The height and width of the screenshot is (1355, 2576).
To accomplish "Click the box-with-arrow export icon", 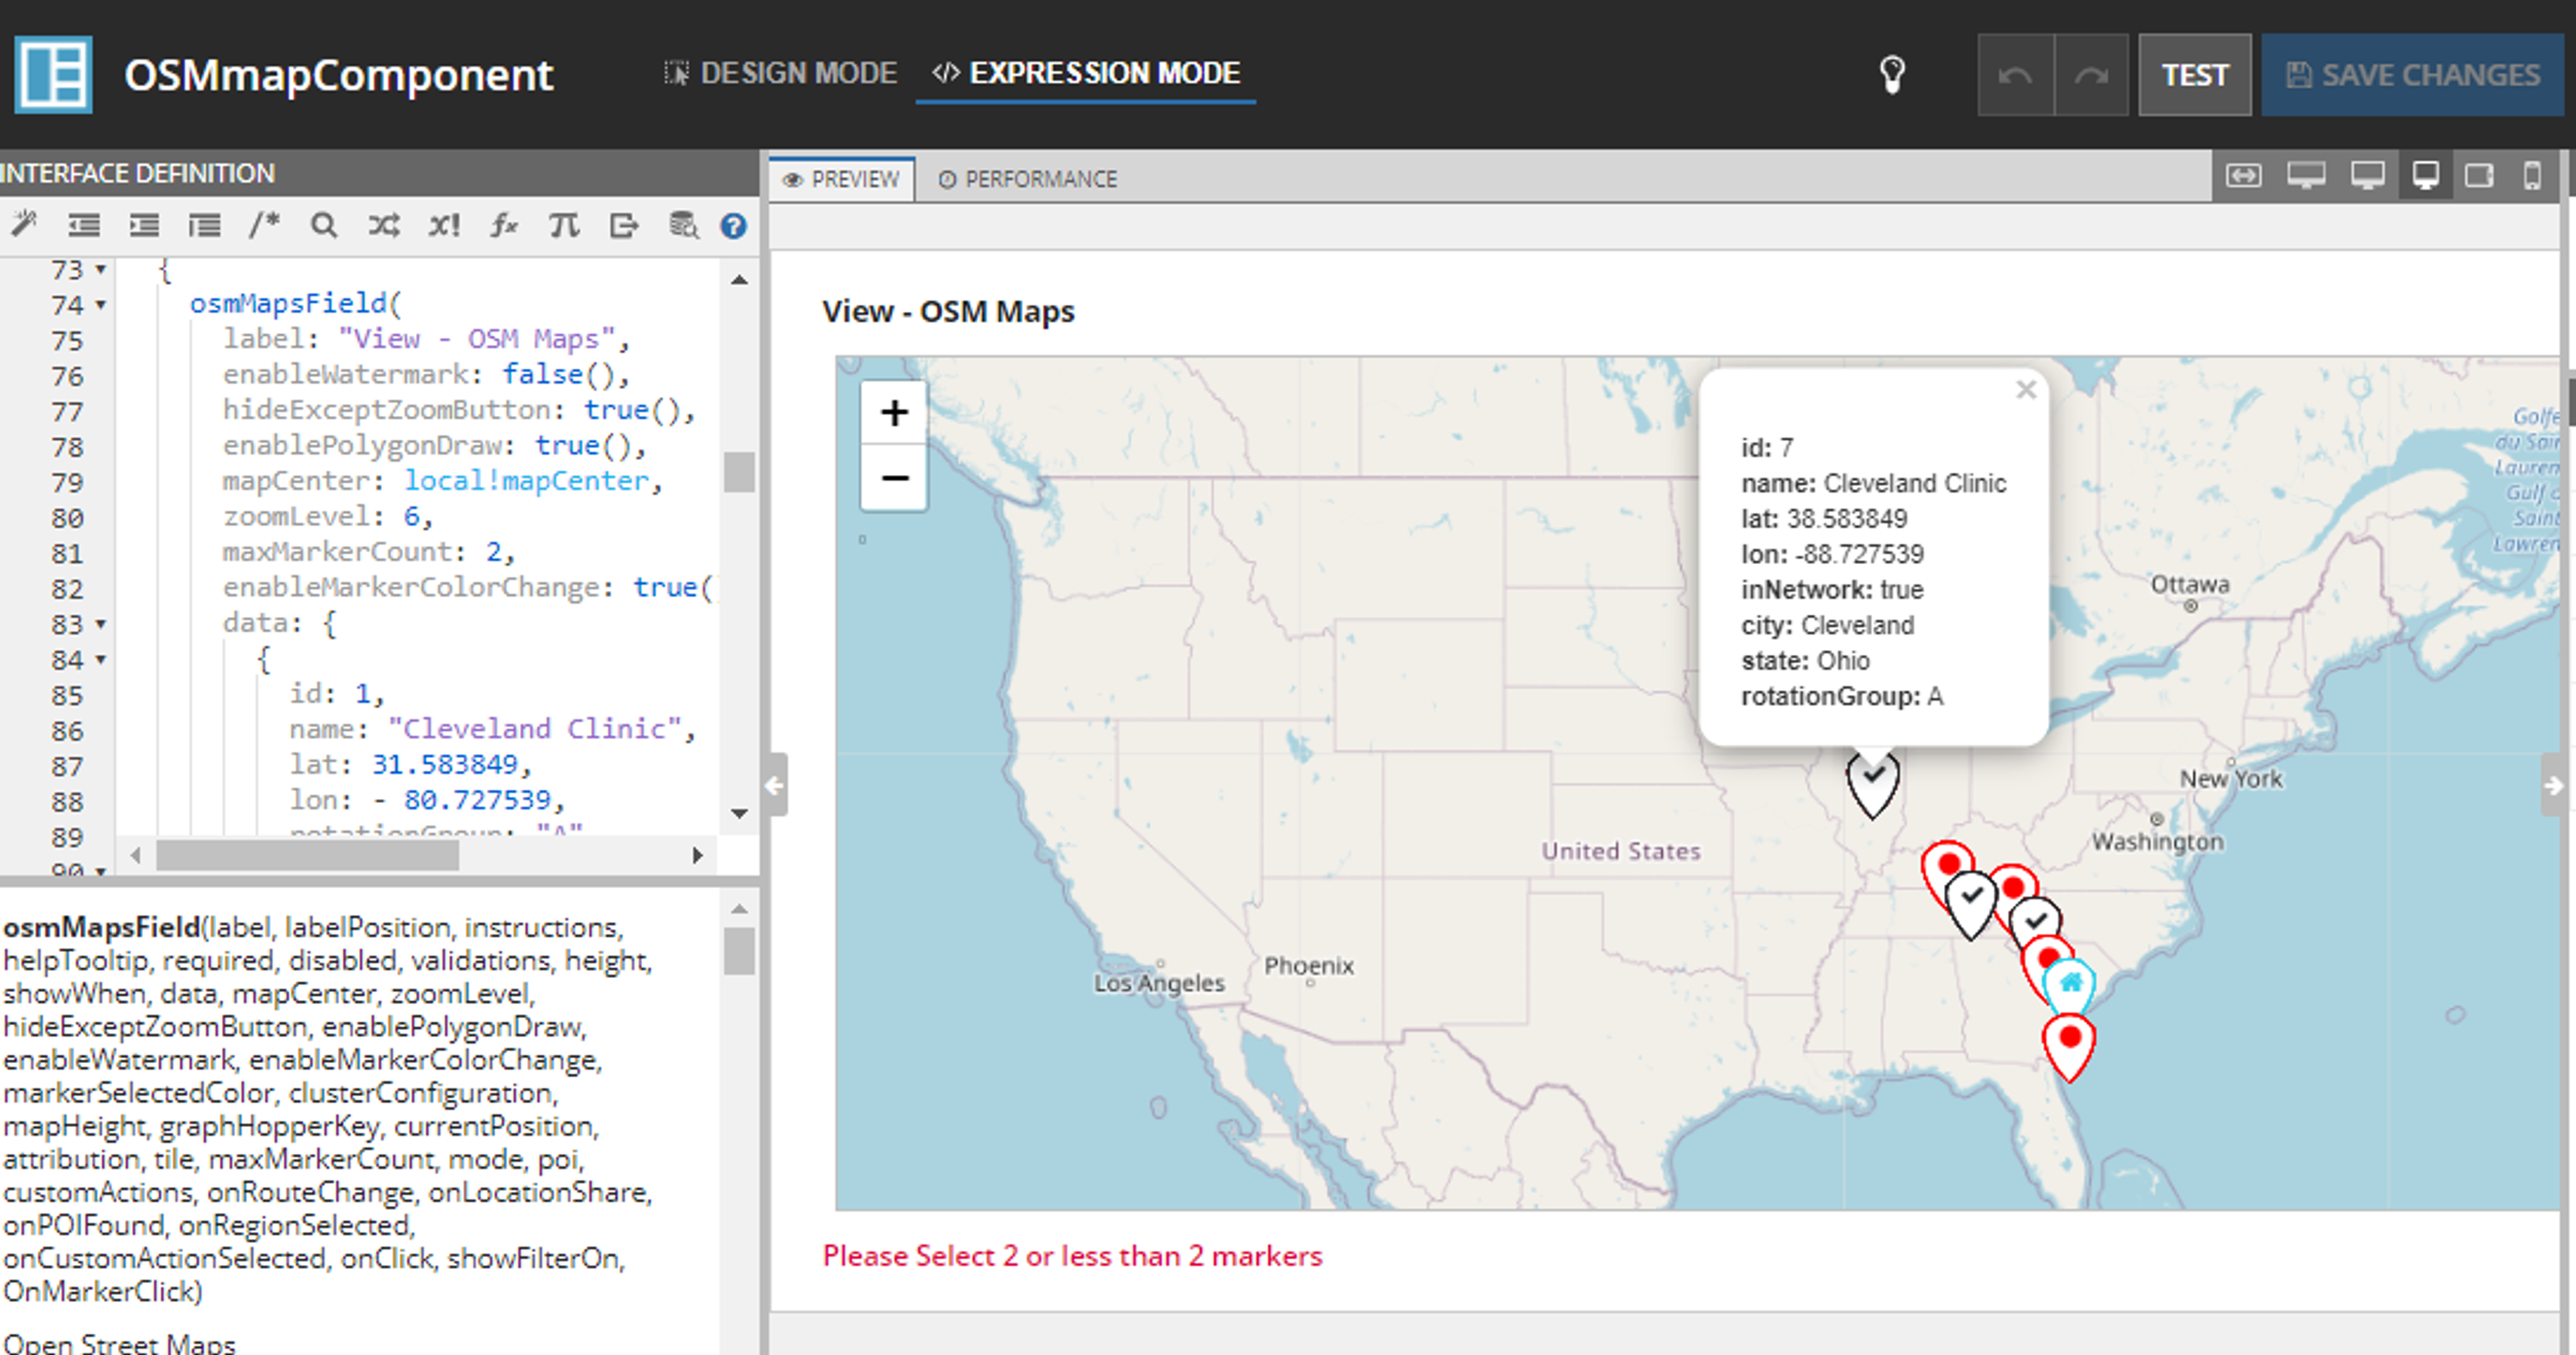I will tap(624, 225).
